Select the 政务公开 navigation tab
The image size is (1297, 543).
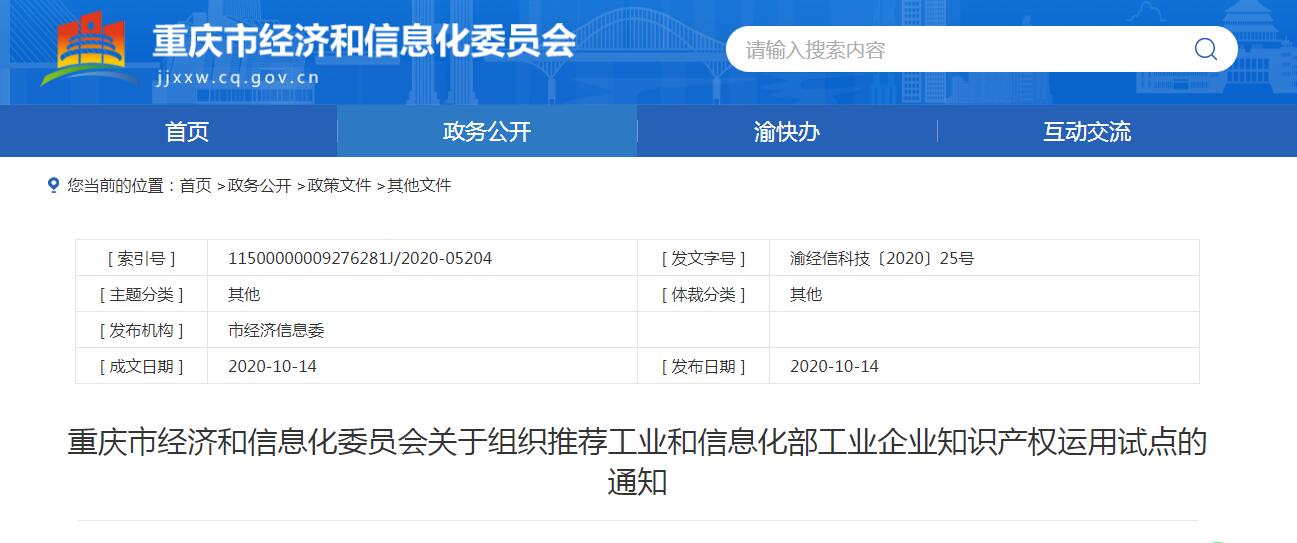pos(487,131)
